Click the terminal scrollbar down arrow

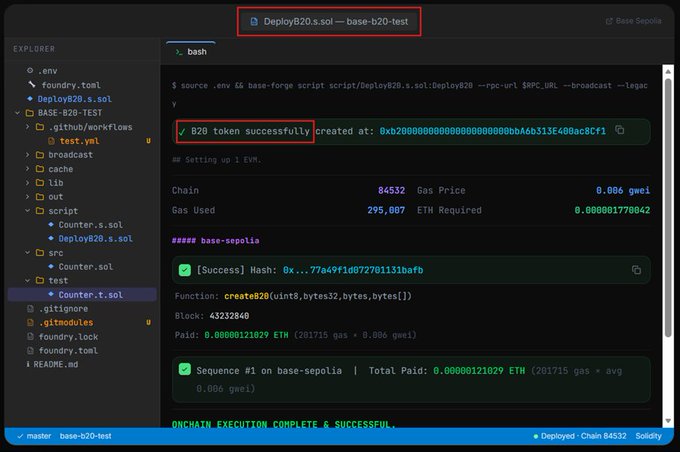click(668, 421)
